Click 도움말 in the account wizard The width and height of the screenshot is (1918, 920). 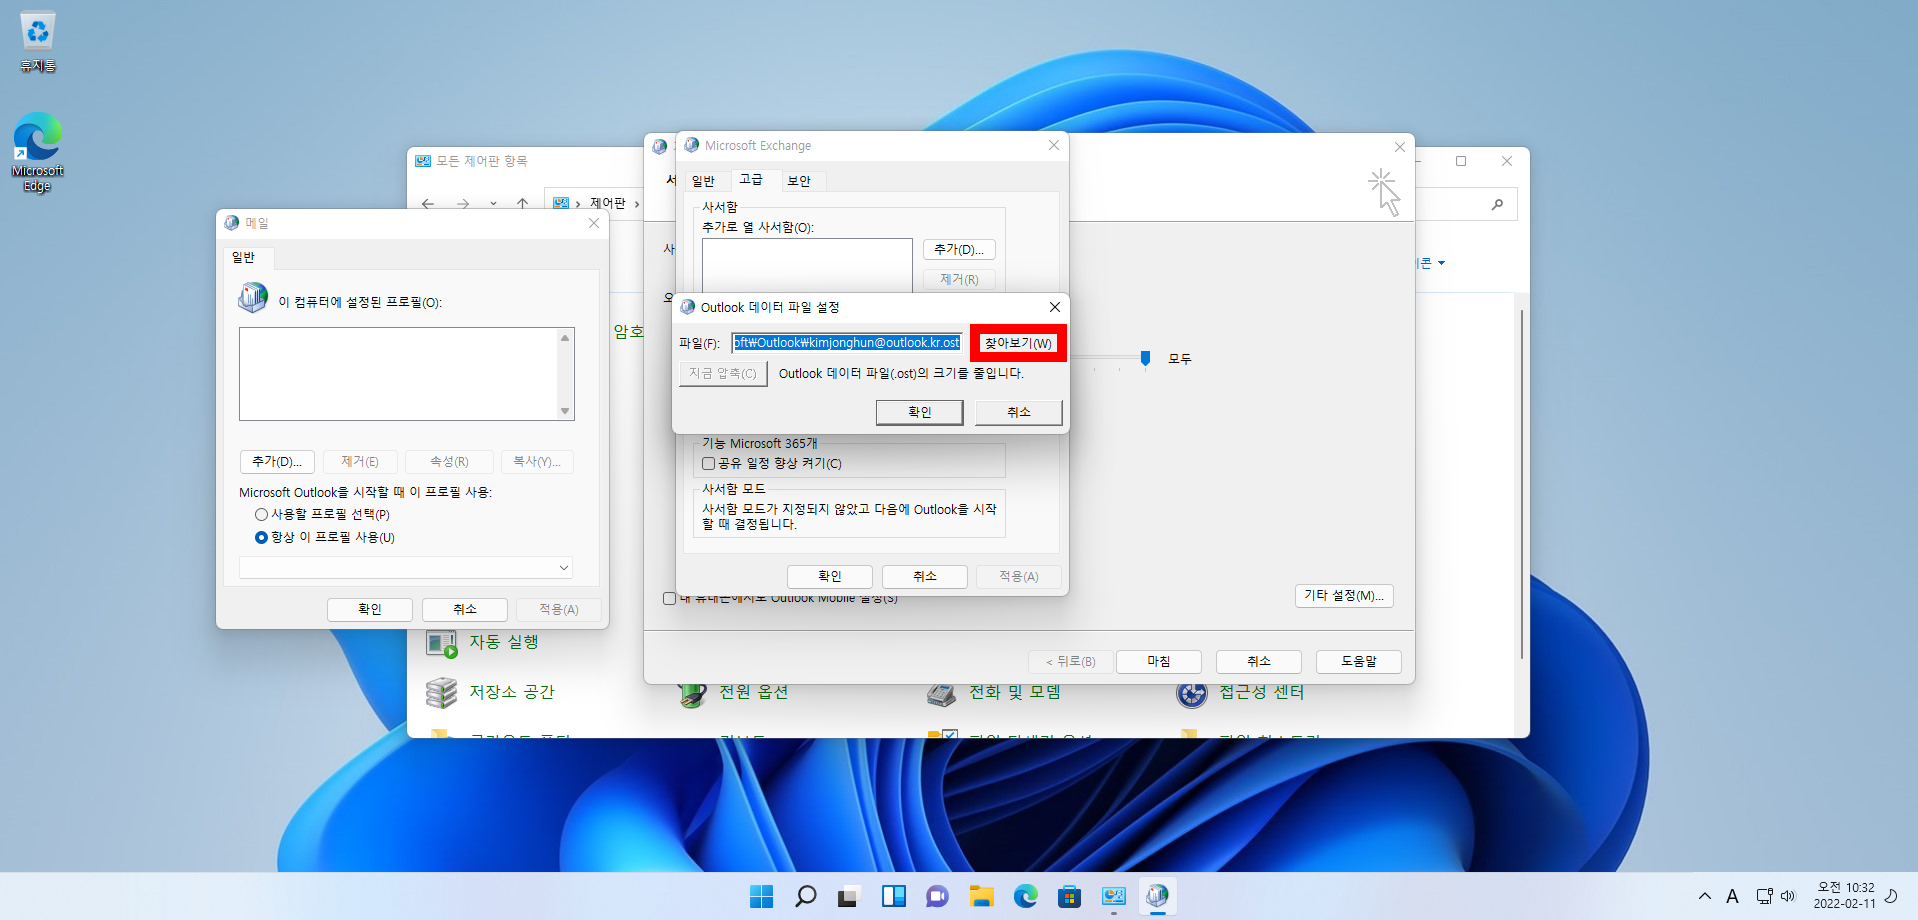pyautogui.click(x=1359, y=662)
